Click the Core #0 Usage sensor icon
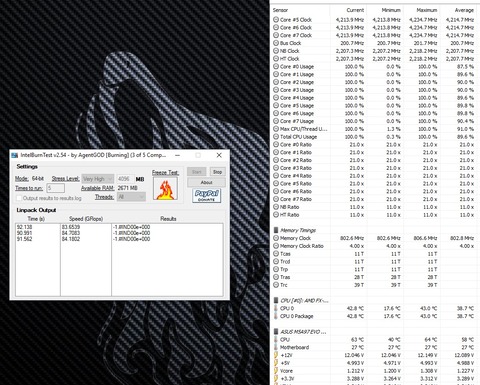Screen dimensions: 480x385 point(276,66)
